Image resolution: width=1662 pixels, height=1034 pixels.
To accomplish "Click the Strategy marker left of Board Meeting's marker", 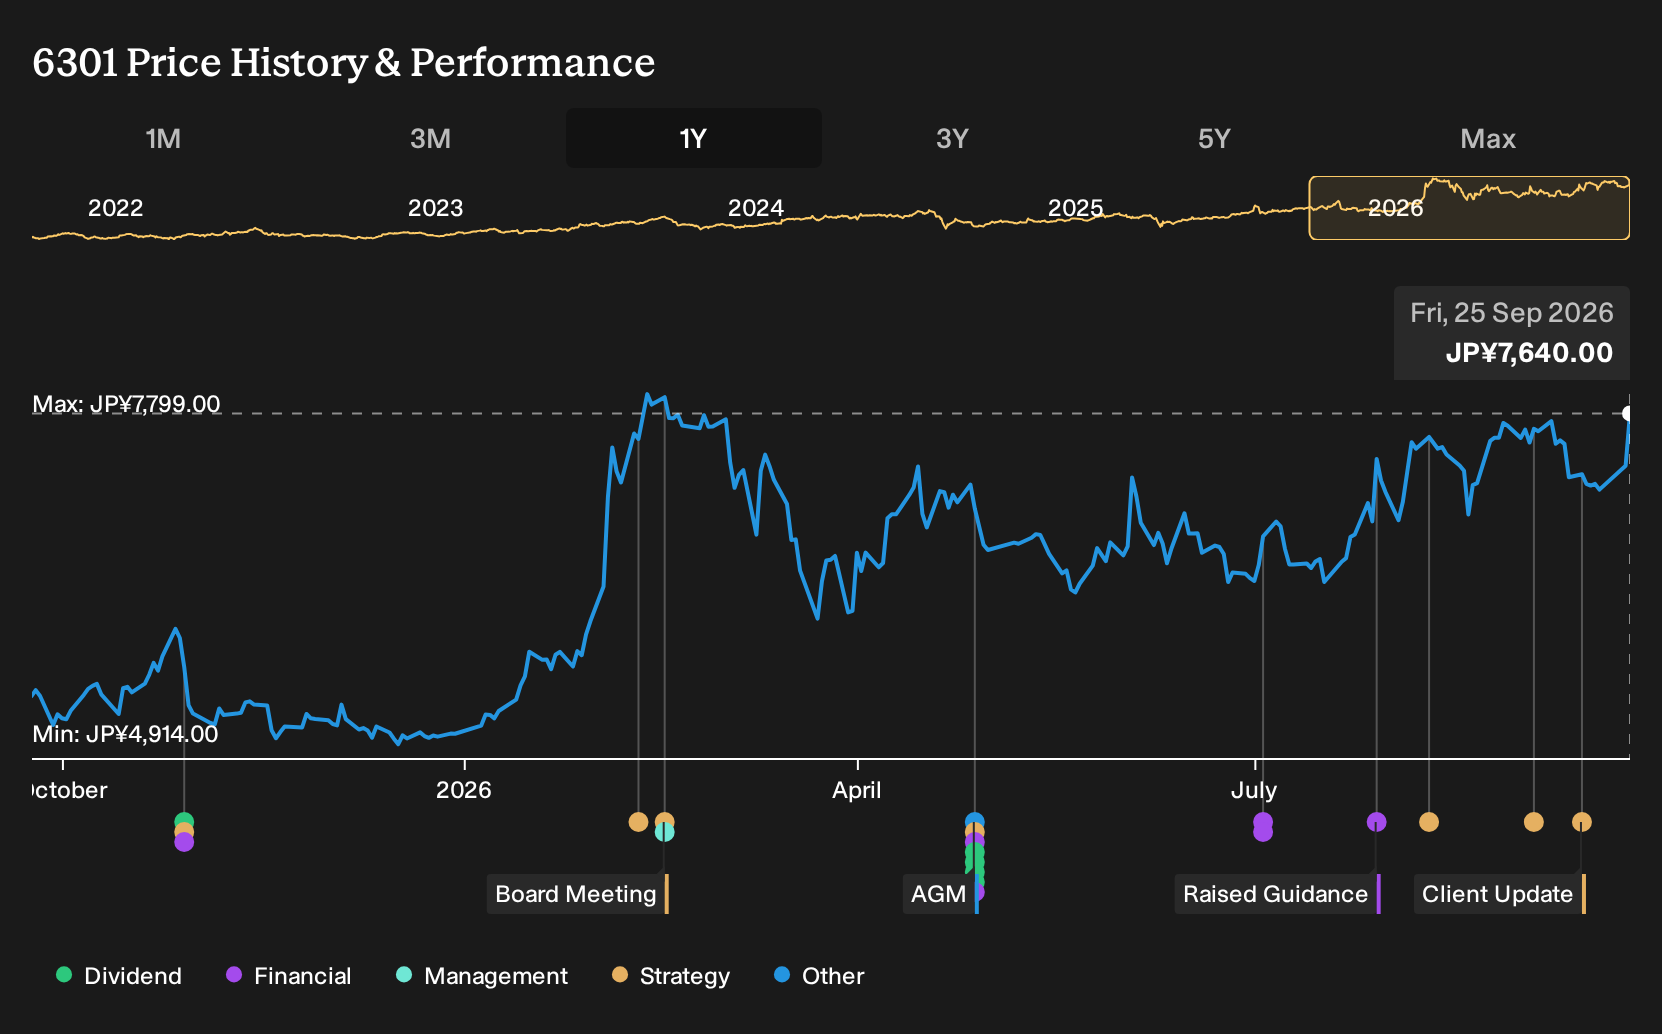I will pos(638,822).
